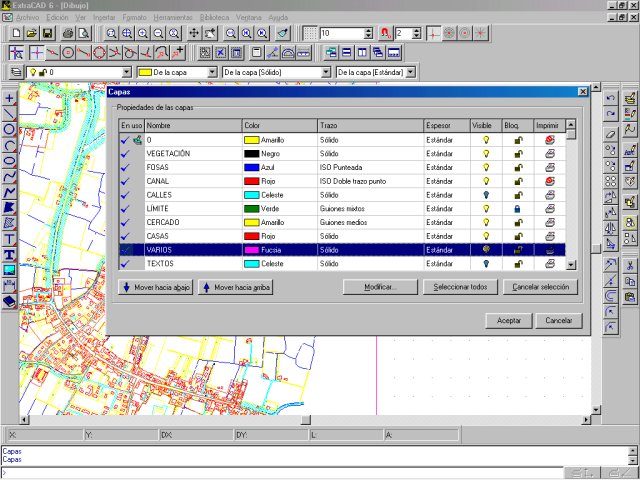Open the color dropdown 'De la capa'
The image size is (640, 480).
[x=212, y=73]
